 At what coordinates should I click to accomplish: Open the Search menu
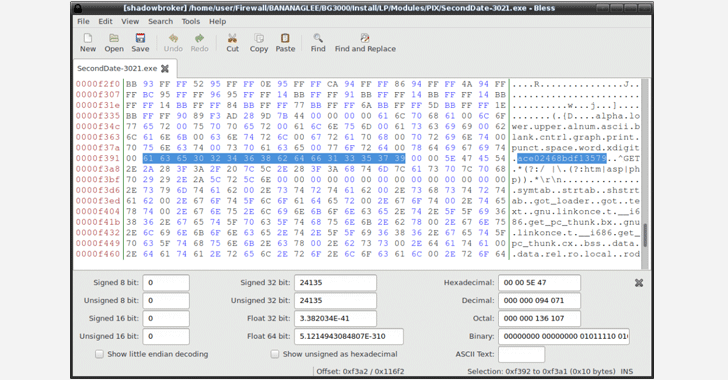click(161, 21)
